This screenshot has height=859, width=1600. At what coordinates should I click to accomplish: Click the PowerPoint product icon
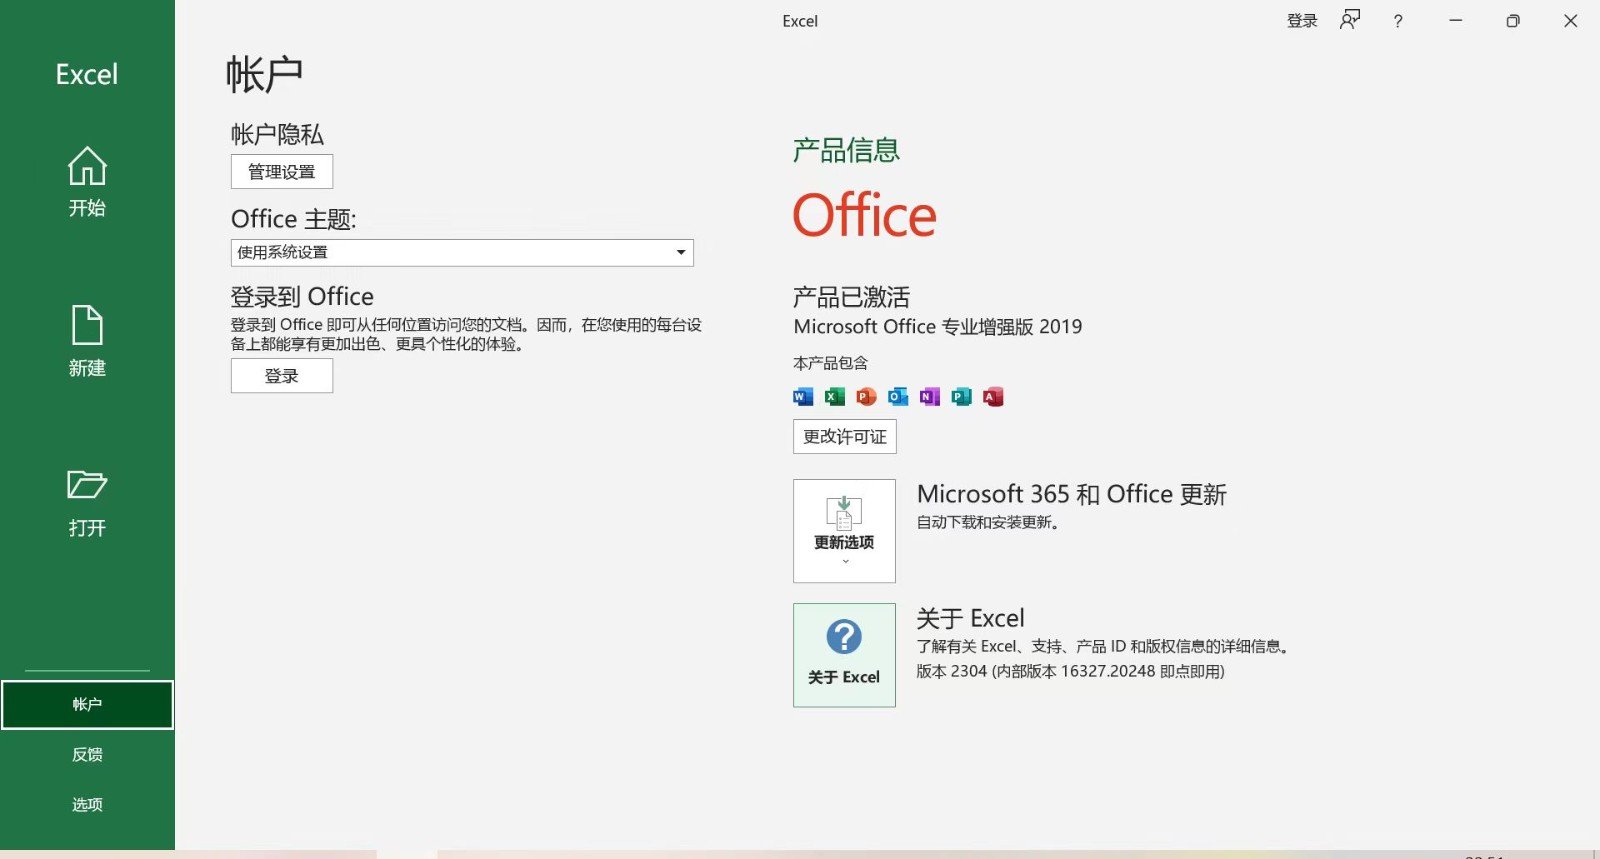[866, 397]
